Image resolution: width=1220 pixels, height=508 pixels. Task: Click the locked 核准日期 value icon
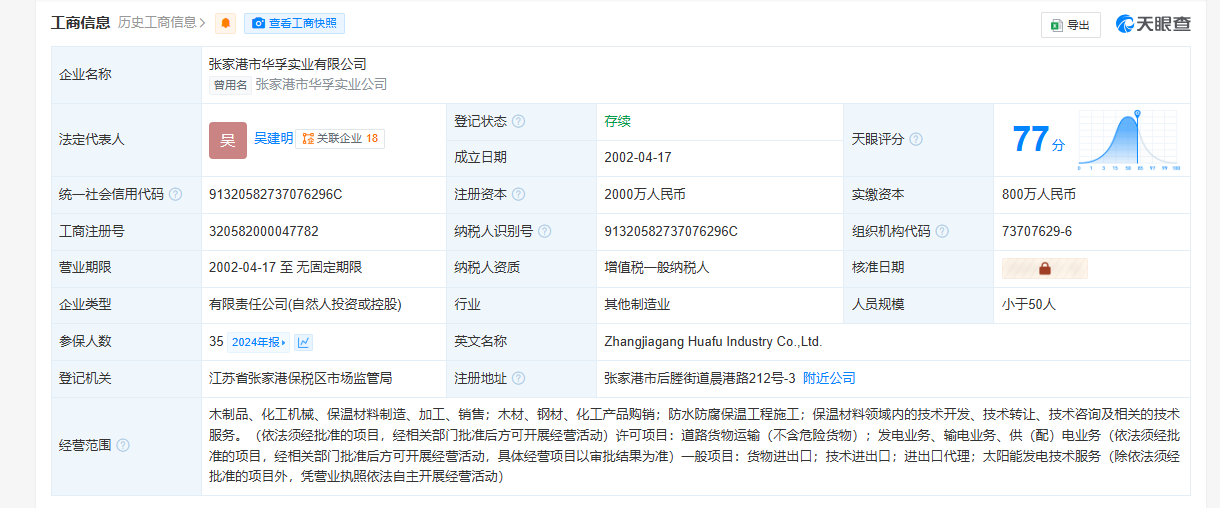[x=1044, y=268]
